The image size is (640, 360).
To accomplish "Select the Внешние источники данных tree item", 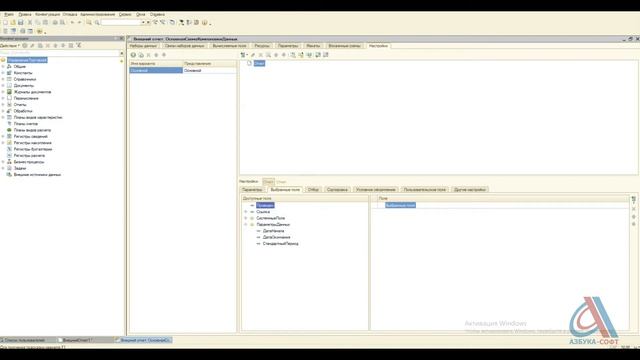I will pyautogui.click(x=37, y=174).
